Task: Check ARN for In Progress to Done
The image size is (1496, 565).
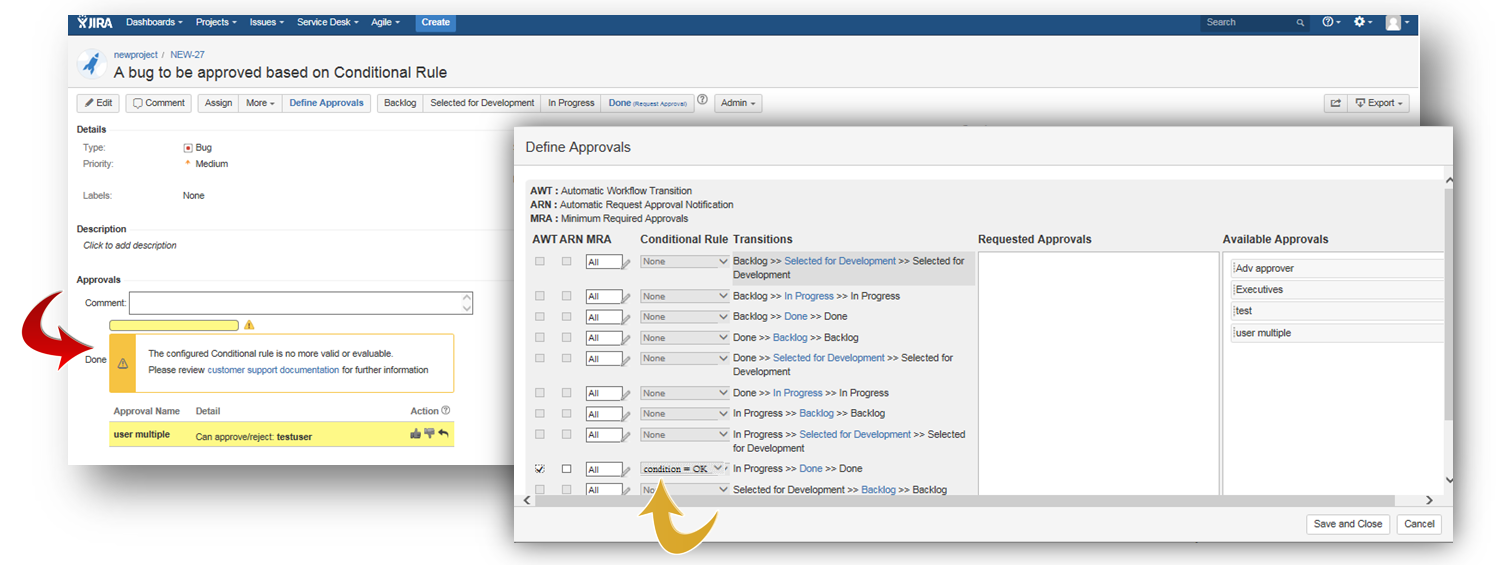Action: click(x=567, y=468)
